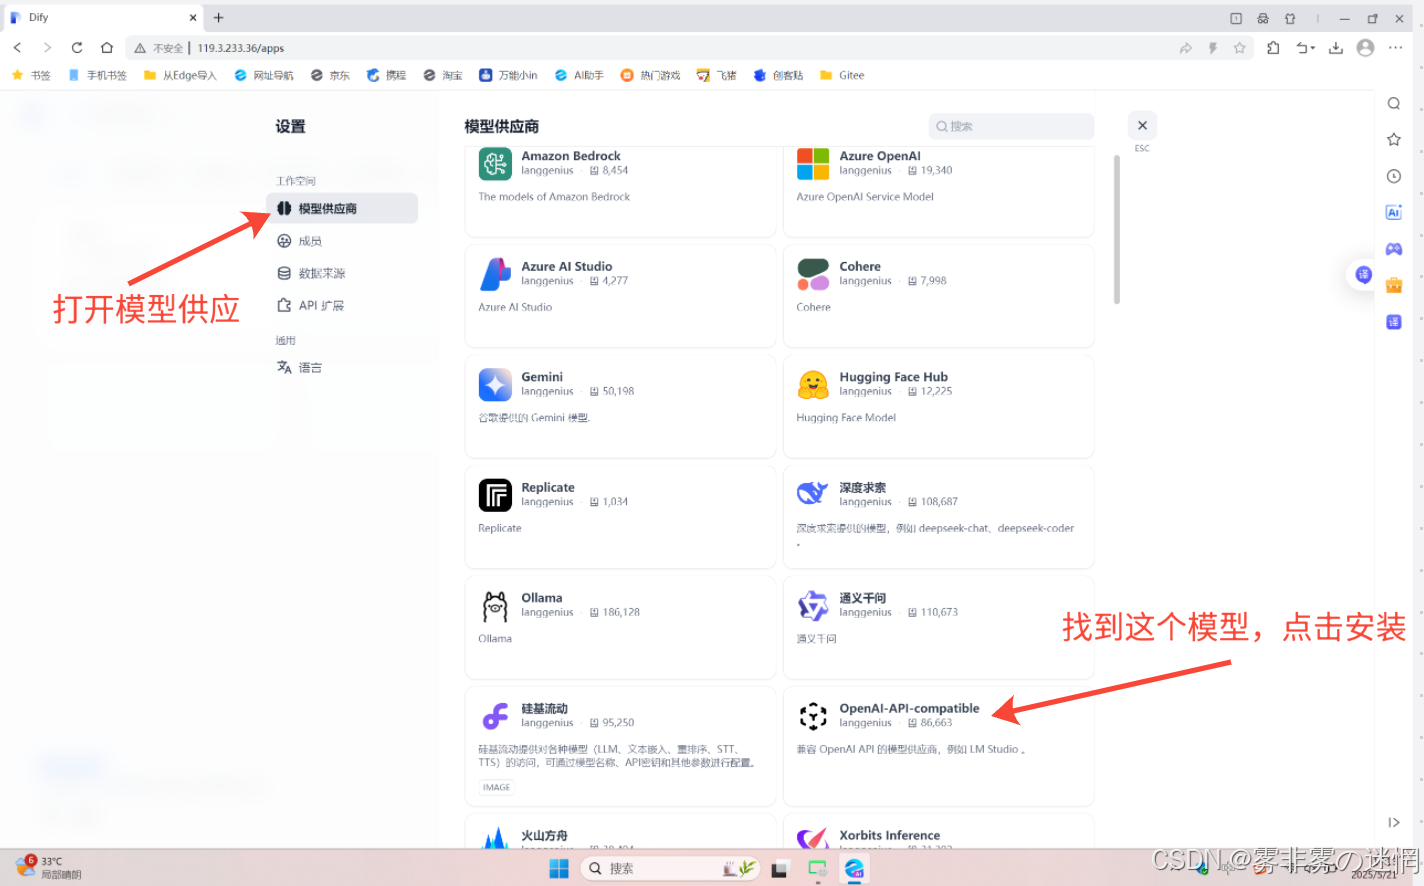Select the 硅基流动 provider icon
Screen dimensions: 1424x886
coord(495,716)
